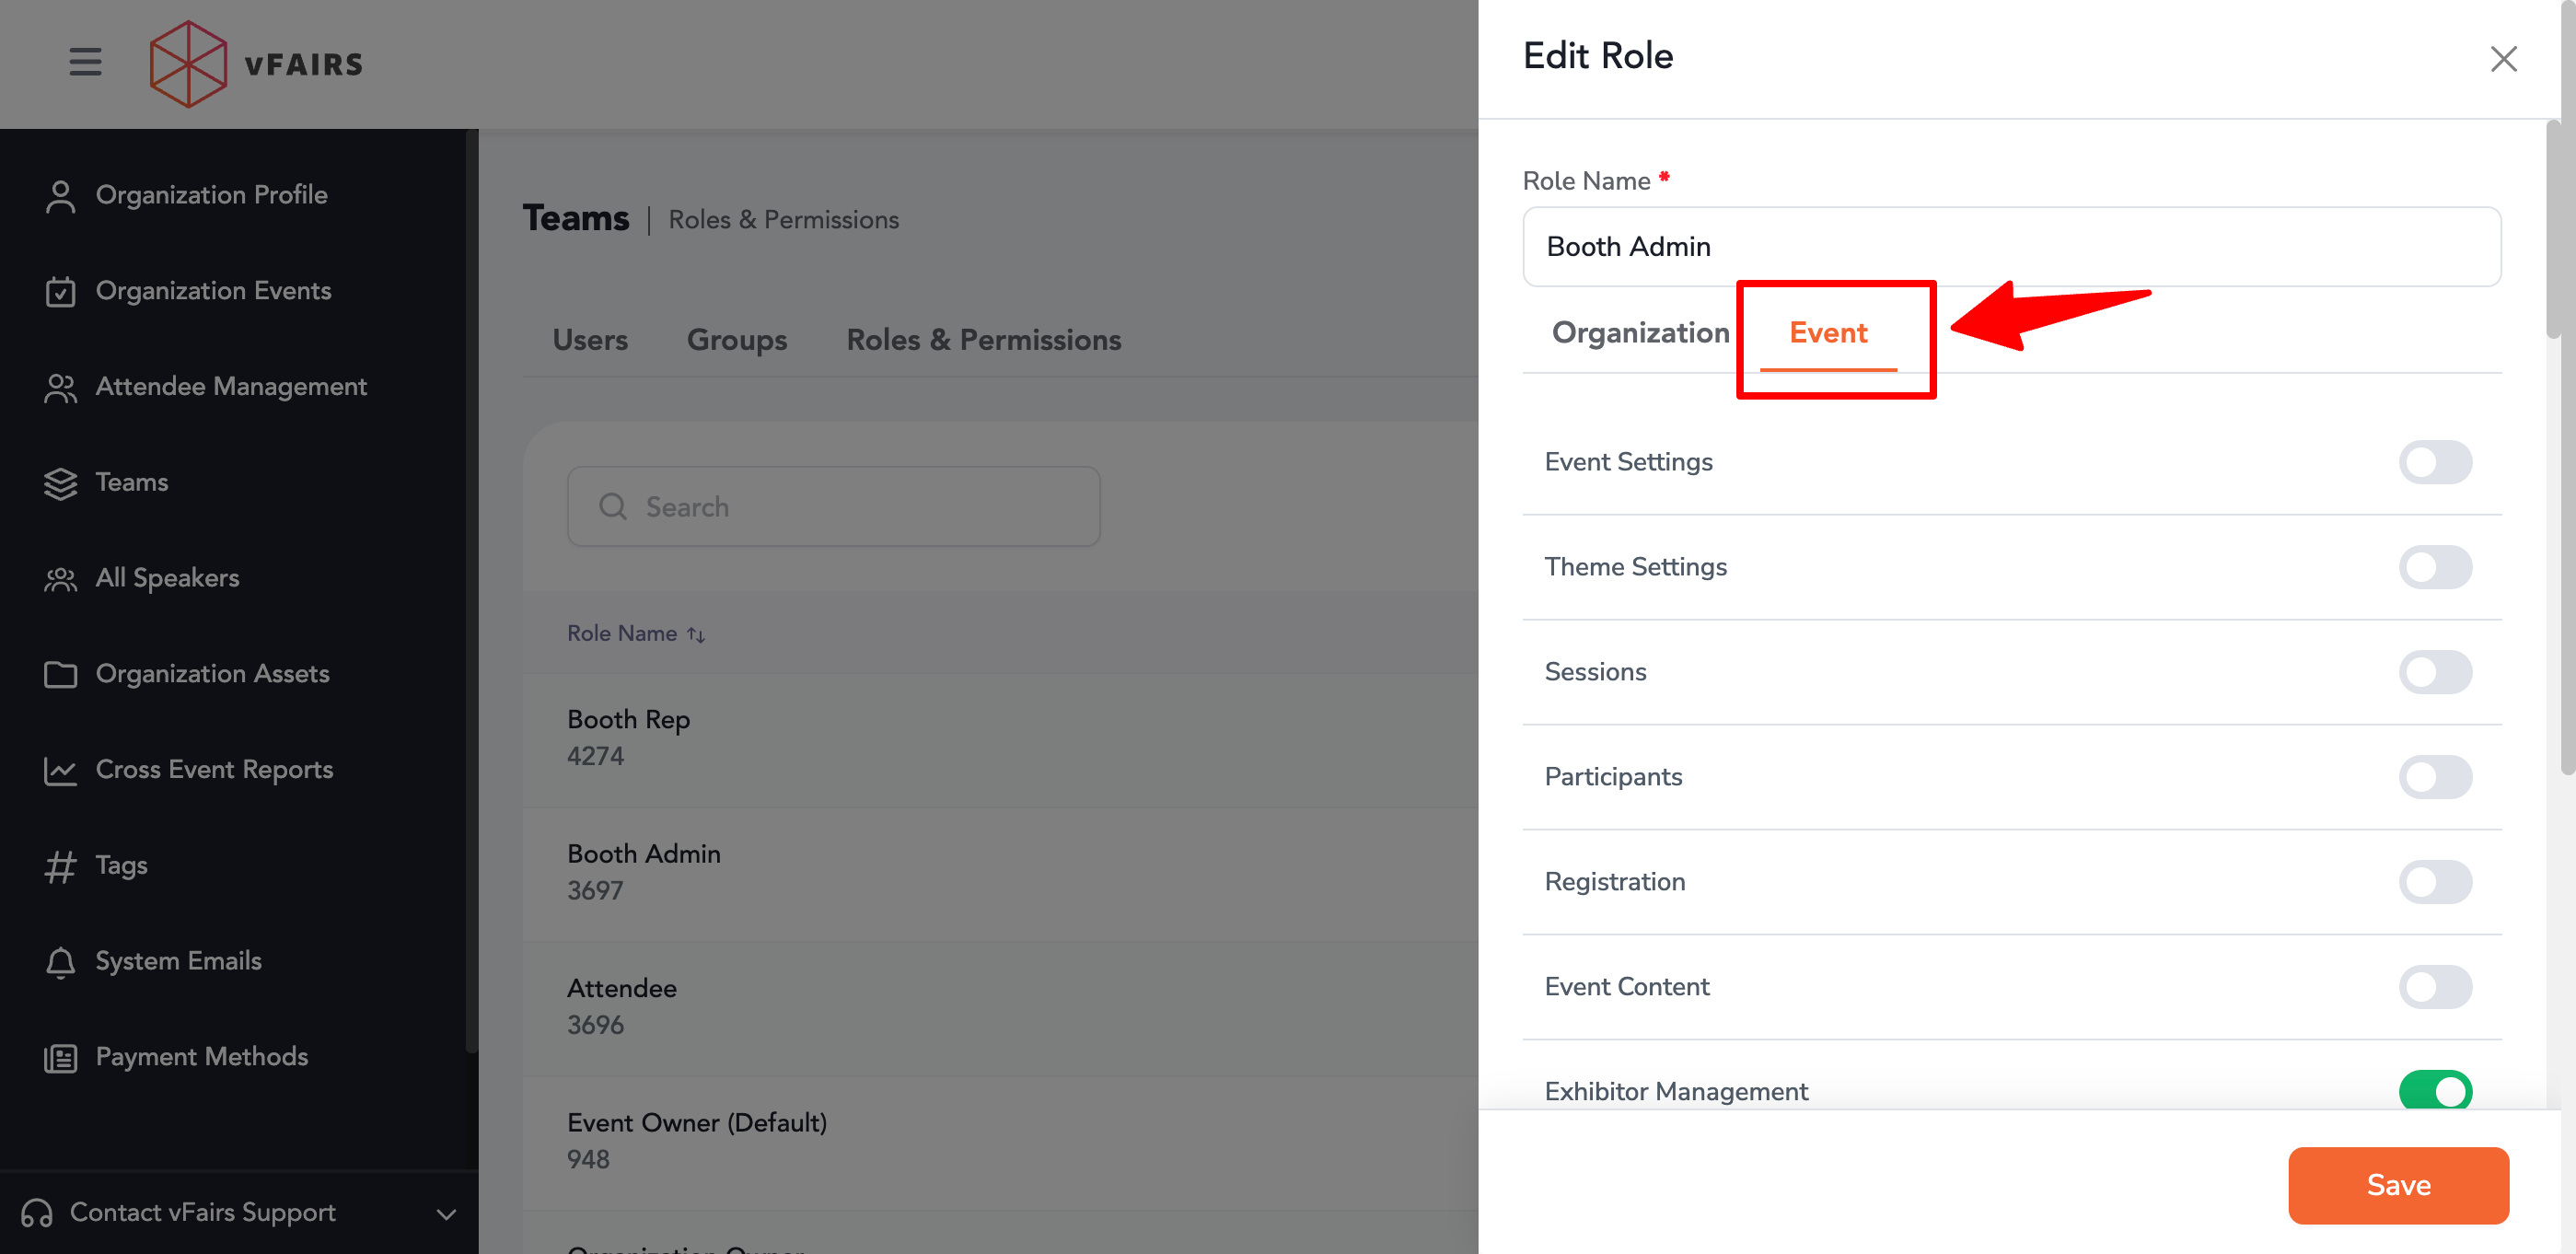
Task: Close the Edit Role panel
Action: pos(2502,59)
